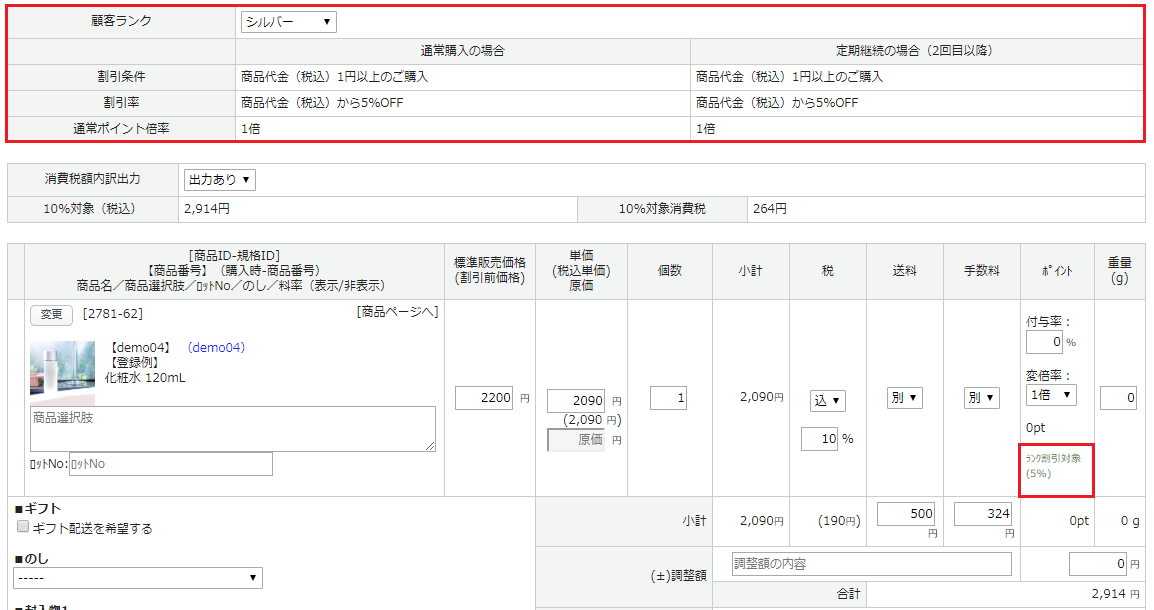Click the 付与率 point rate field
Image resolution: width=1154 pixels, height=610 pixels.
click(1044, 342)
